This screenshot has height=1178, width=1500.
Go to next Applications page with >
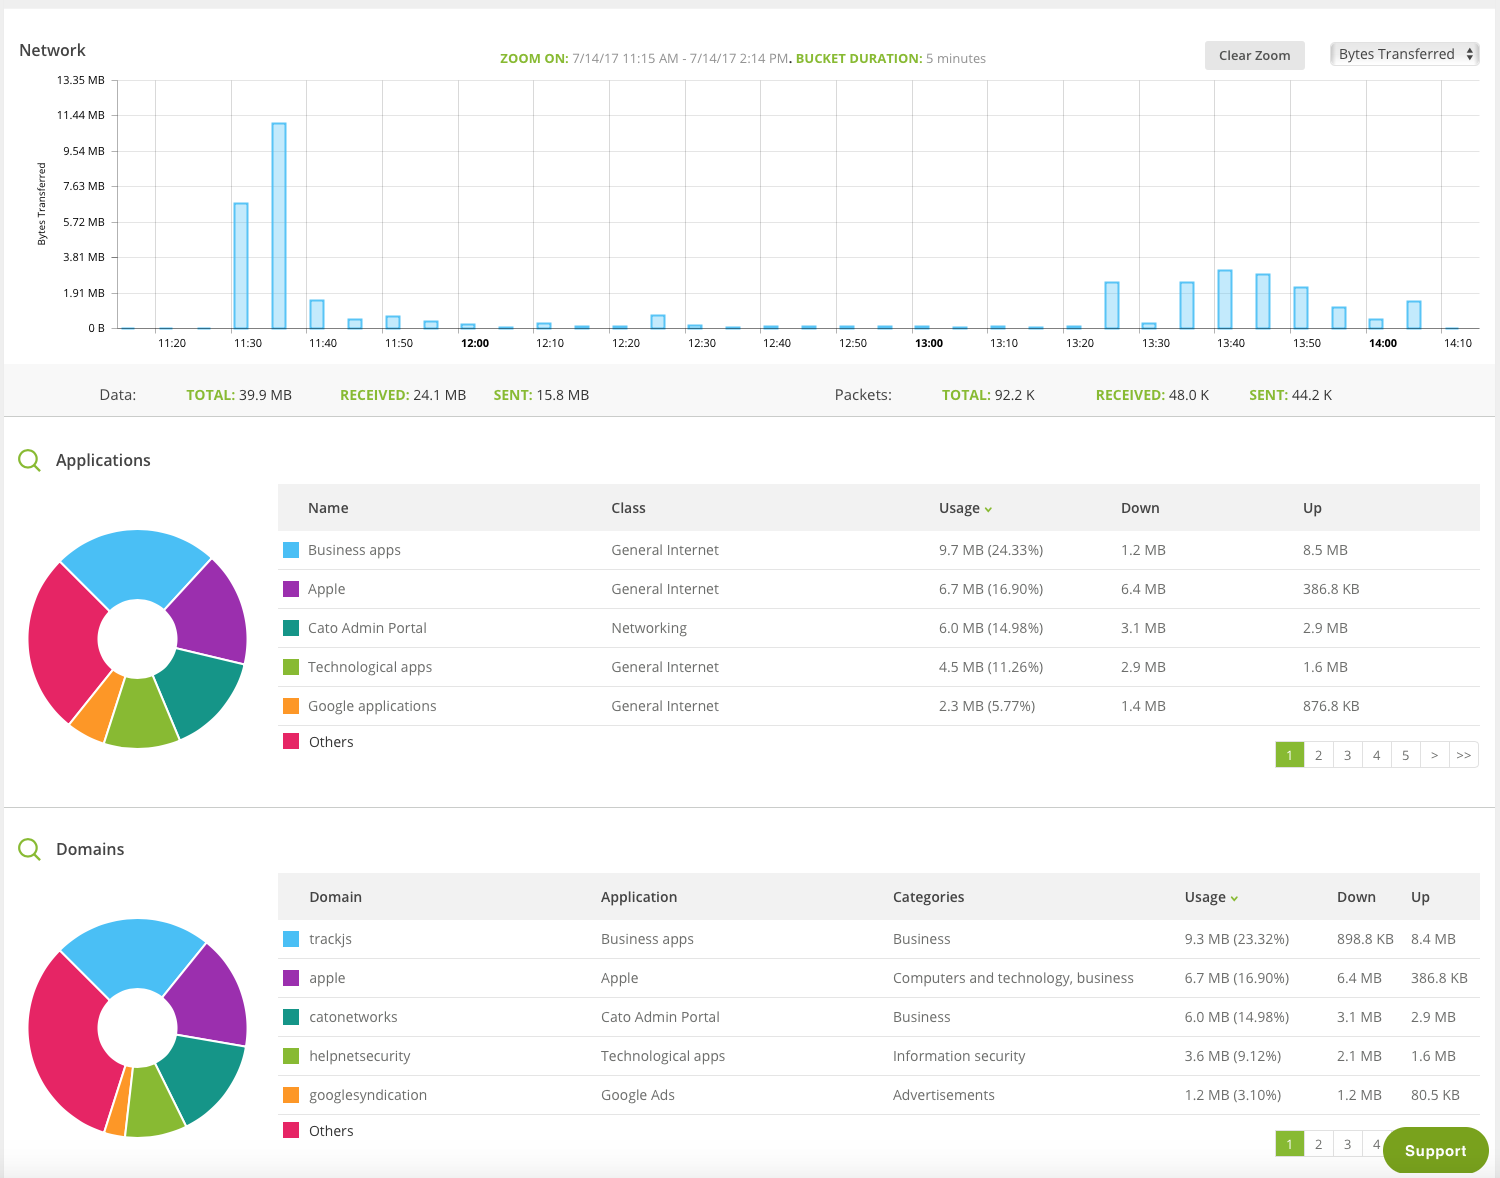click(1434, 755)
